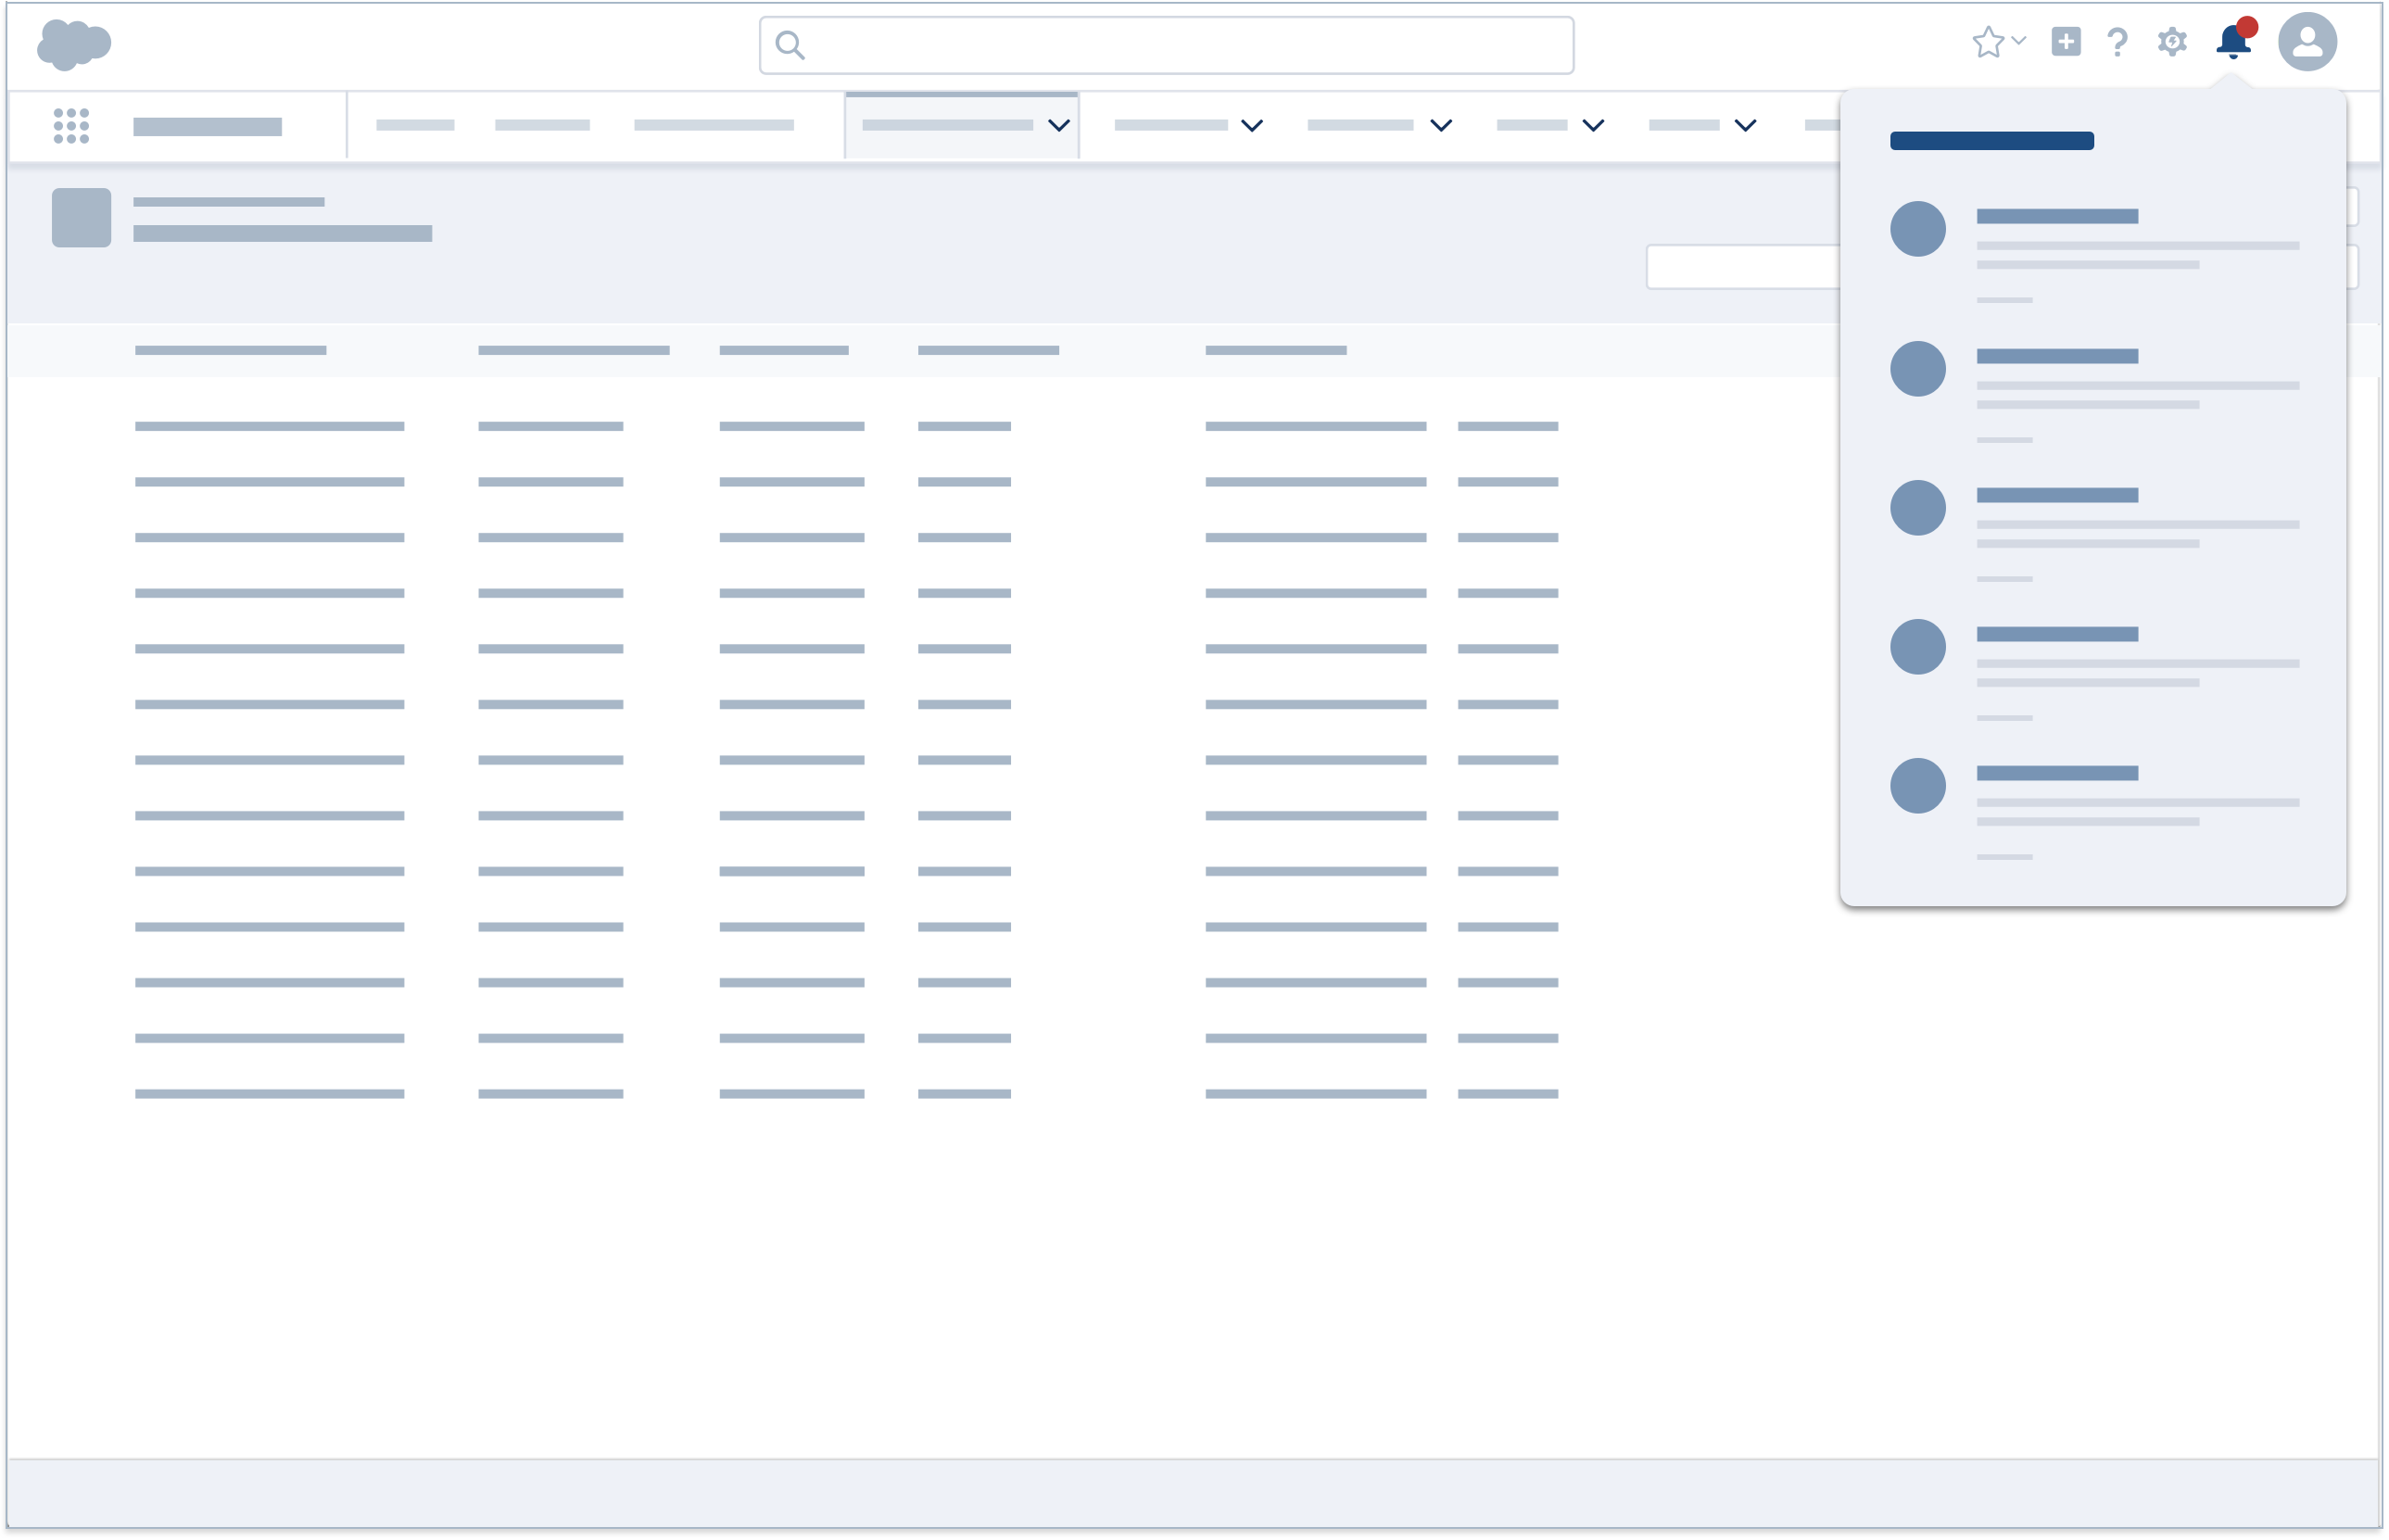This screenshot has width=2389, height=1540.
Task: Open Setup using the gear icon
Action: pos(2171,42)
